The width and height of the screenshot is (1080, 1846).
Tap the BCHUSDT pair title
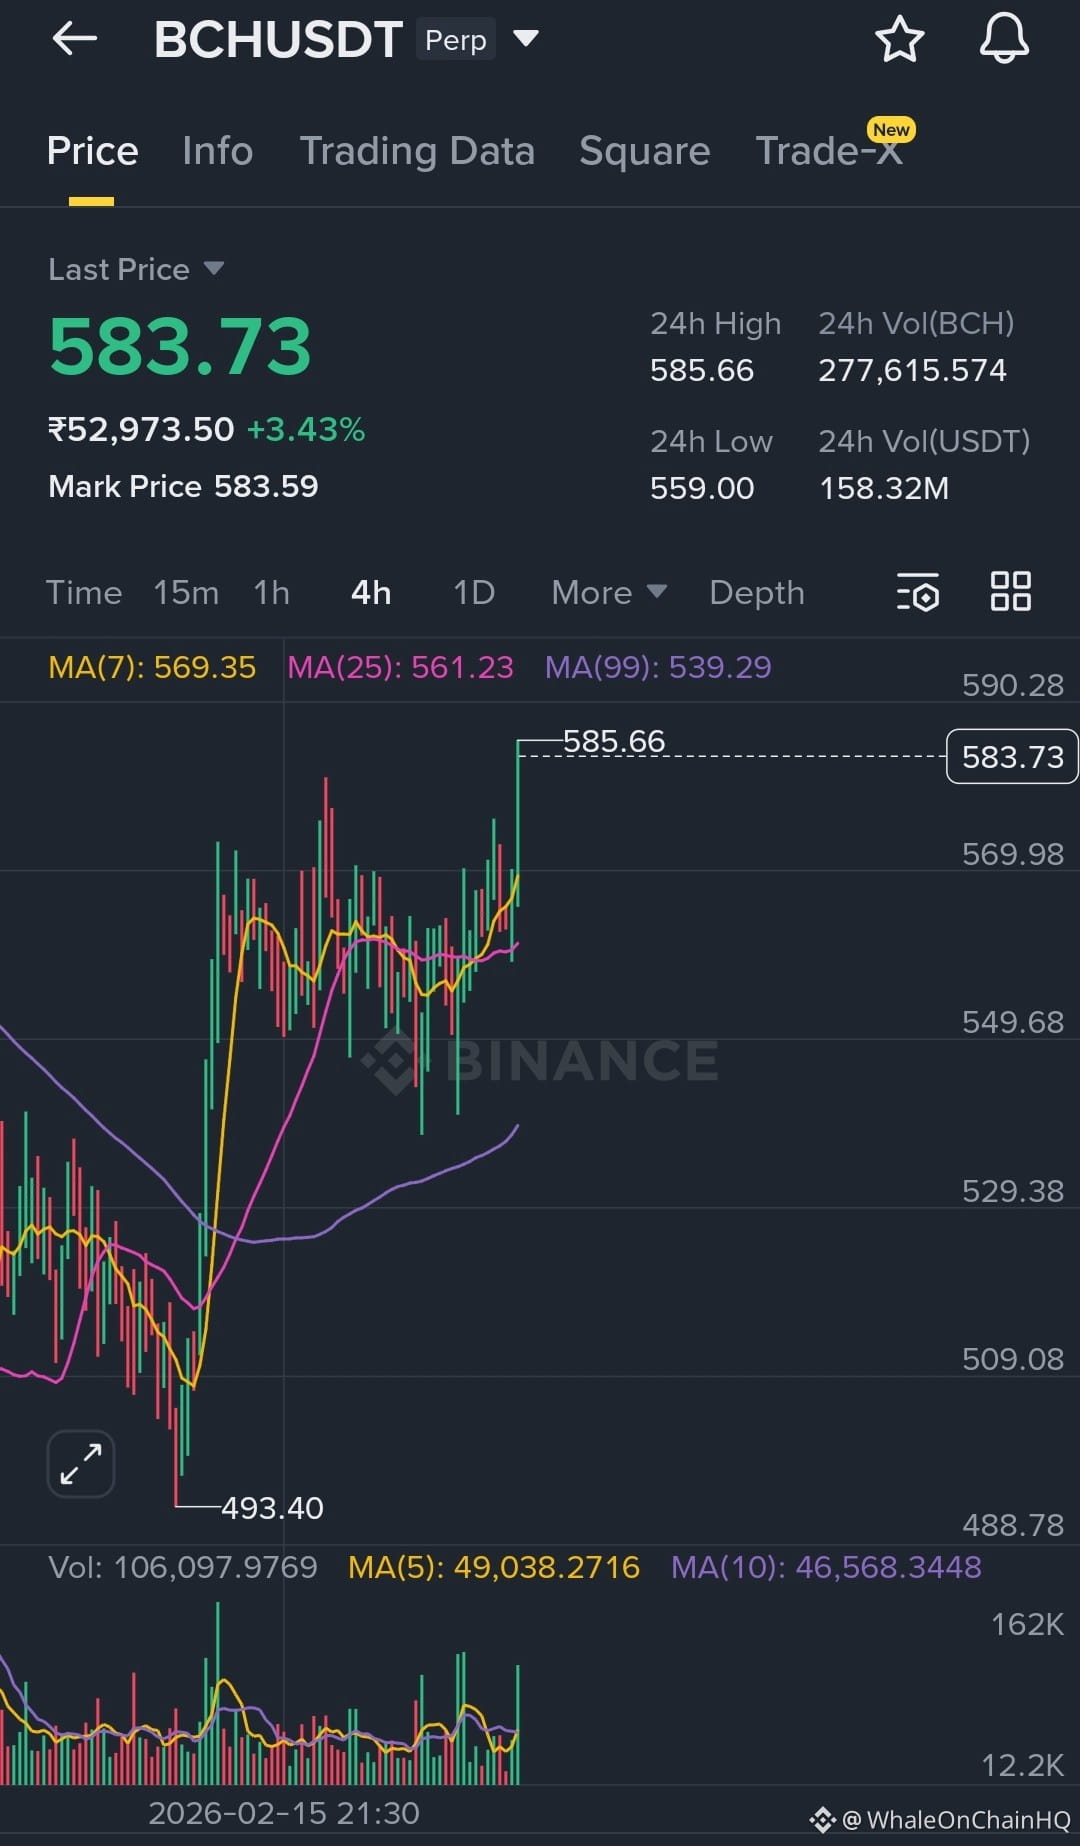[x=278, y=39]
